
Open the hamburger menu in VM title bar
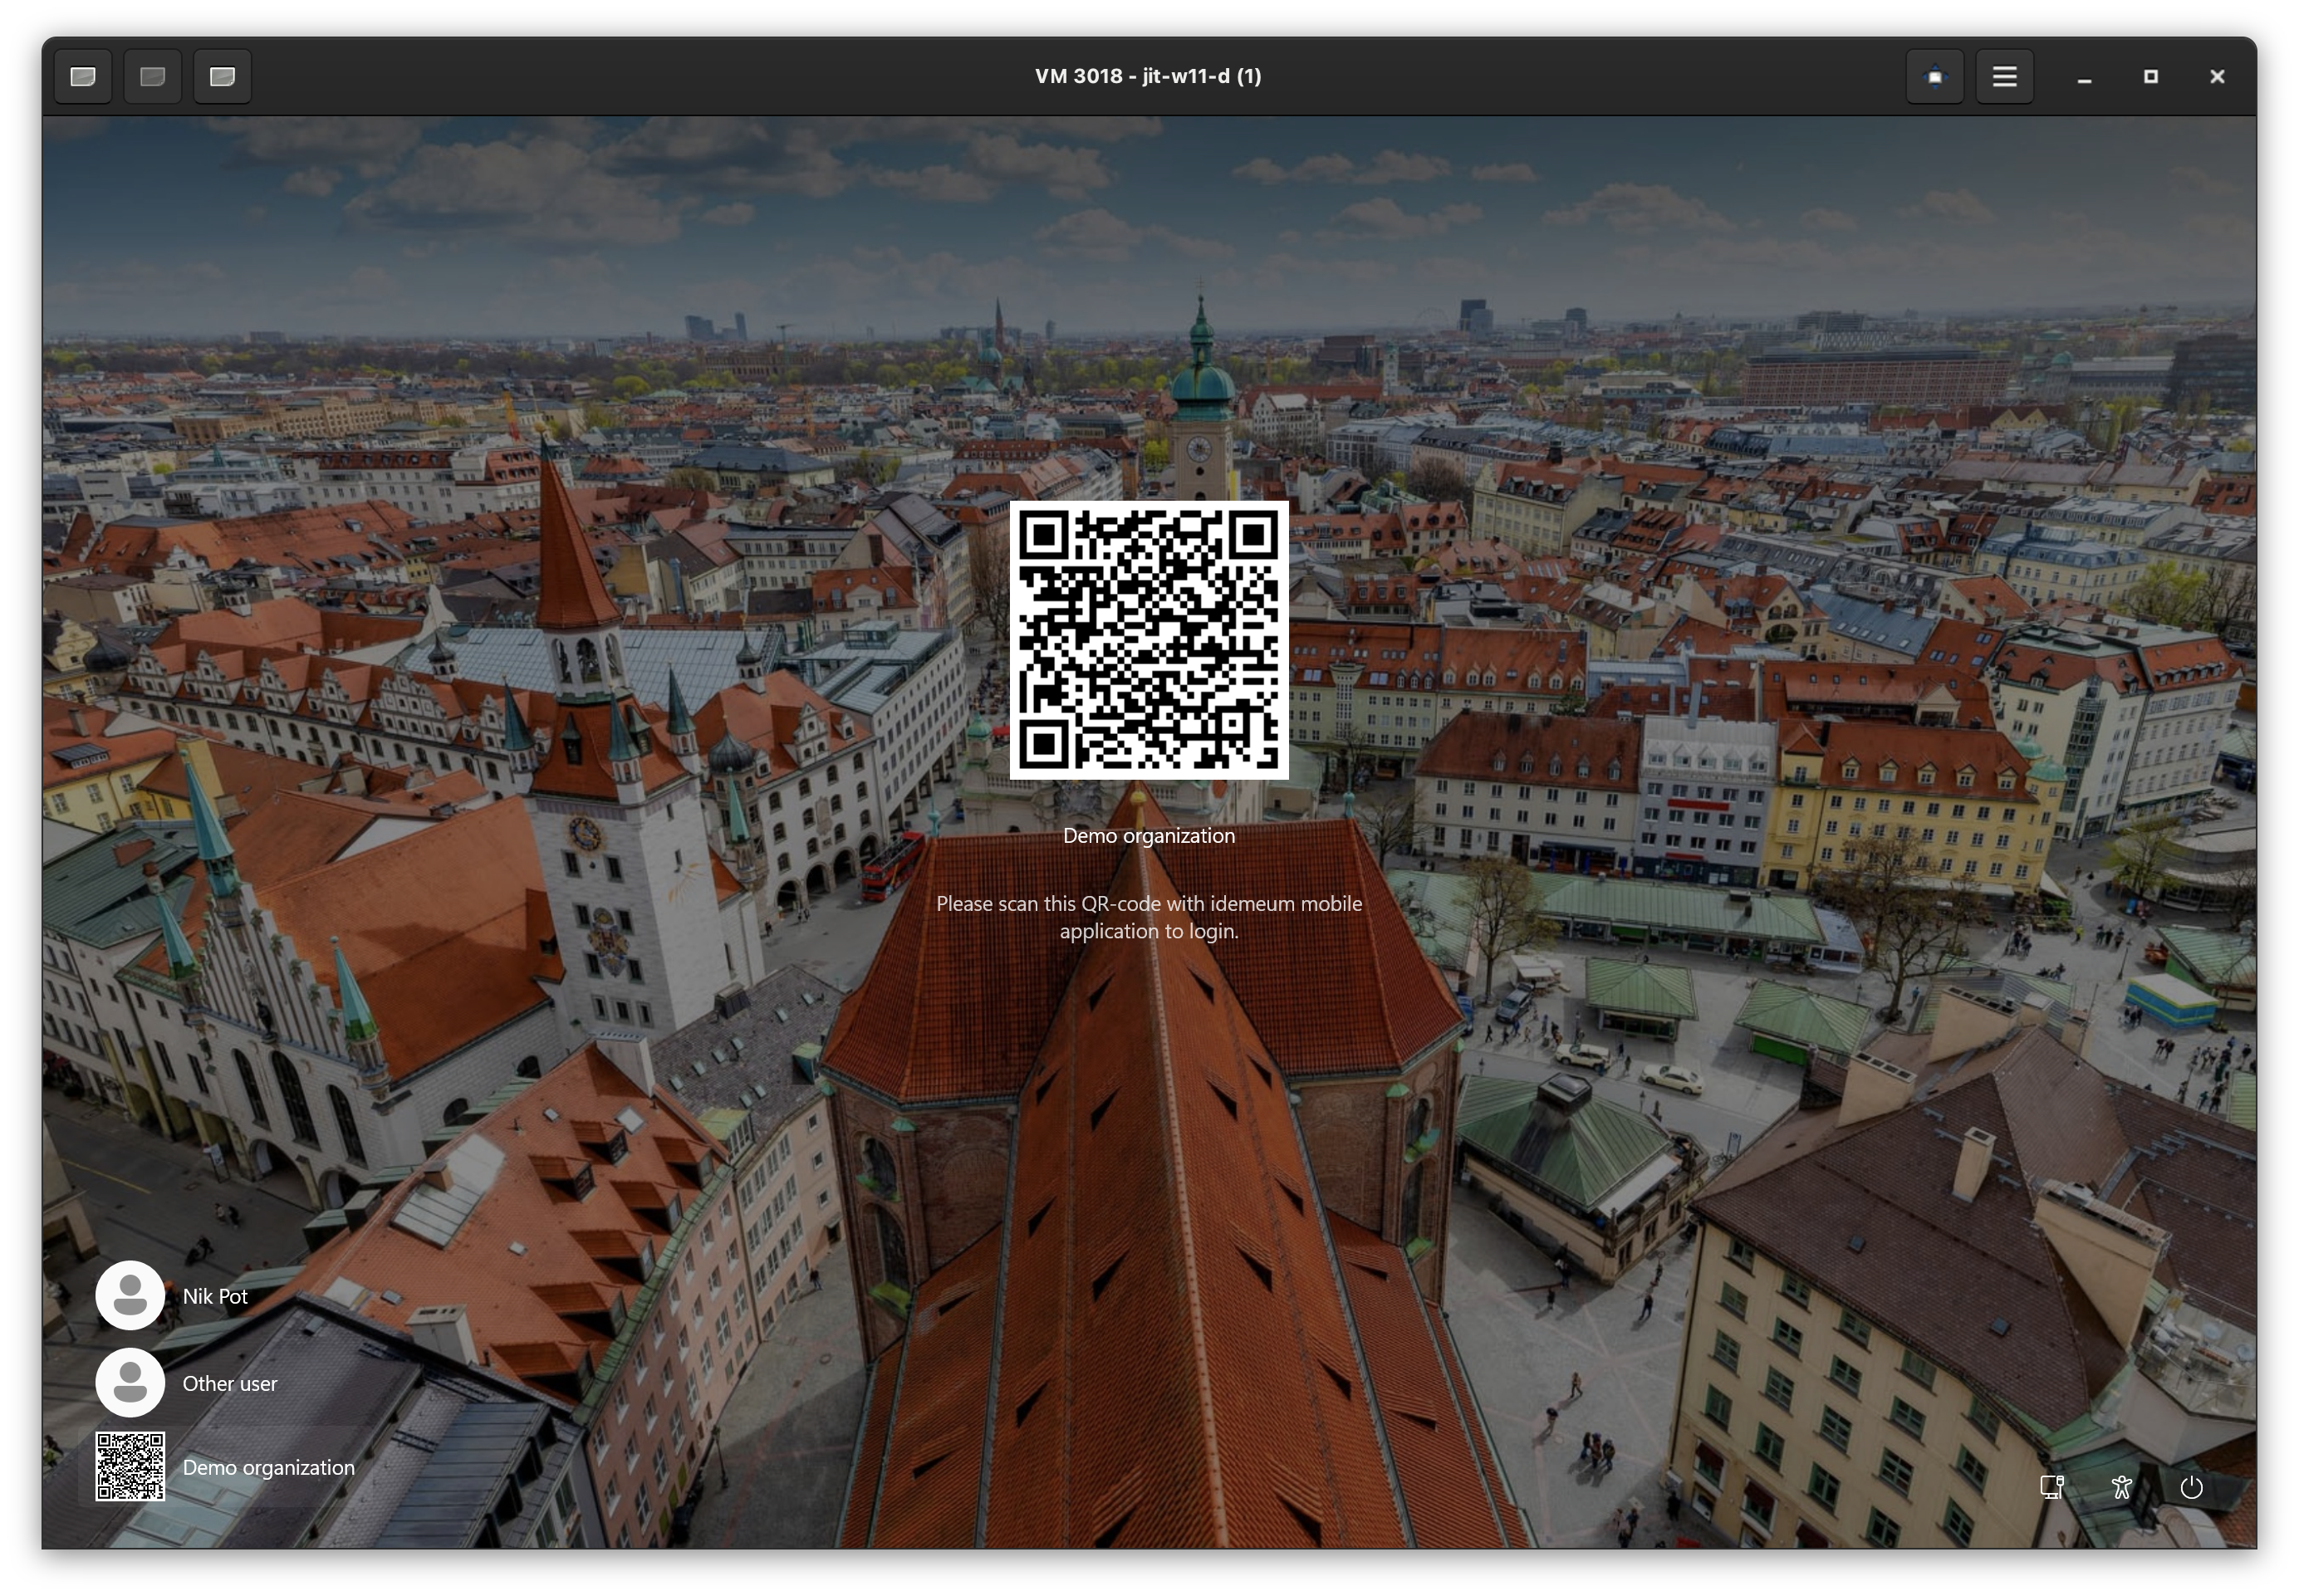(2004, 77)
